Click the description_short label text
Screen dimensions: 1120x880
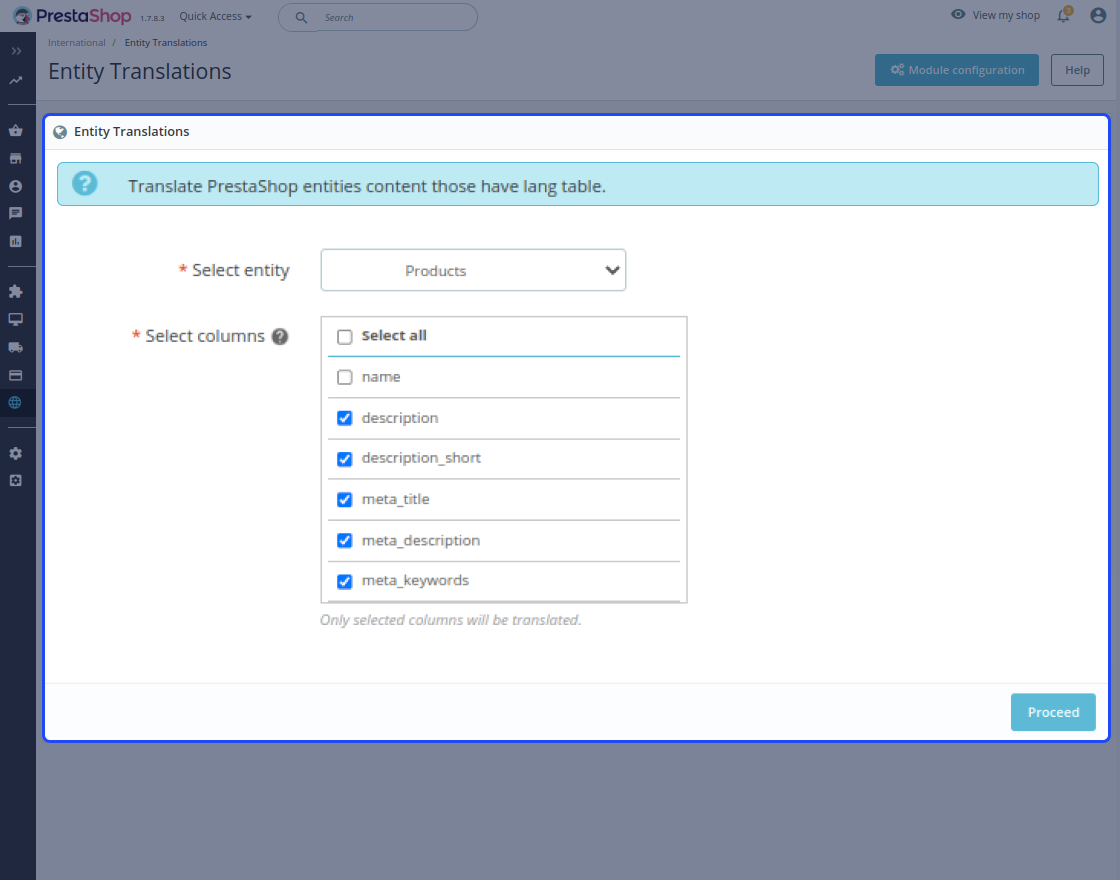[421, 458]
